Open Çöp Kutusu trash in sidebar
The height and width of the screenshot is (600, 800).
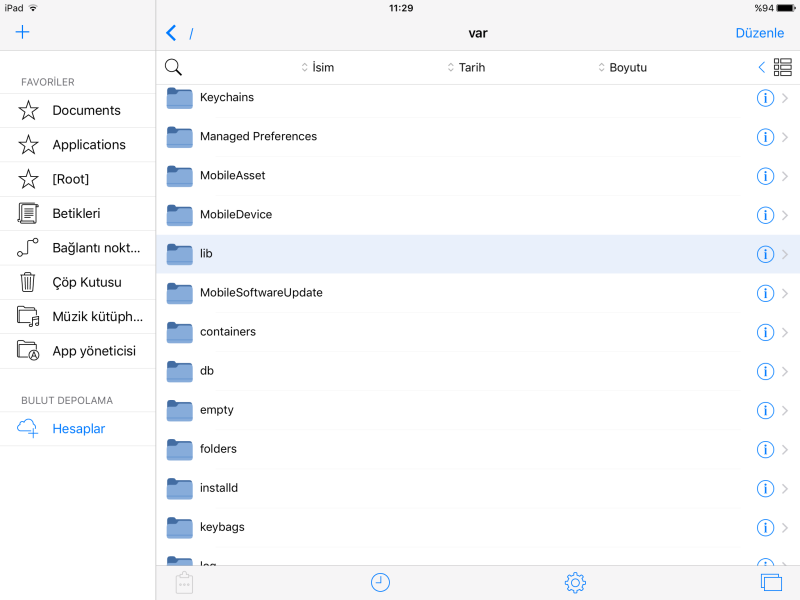pos(86,282)
